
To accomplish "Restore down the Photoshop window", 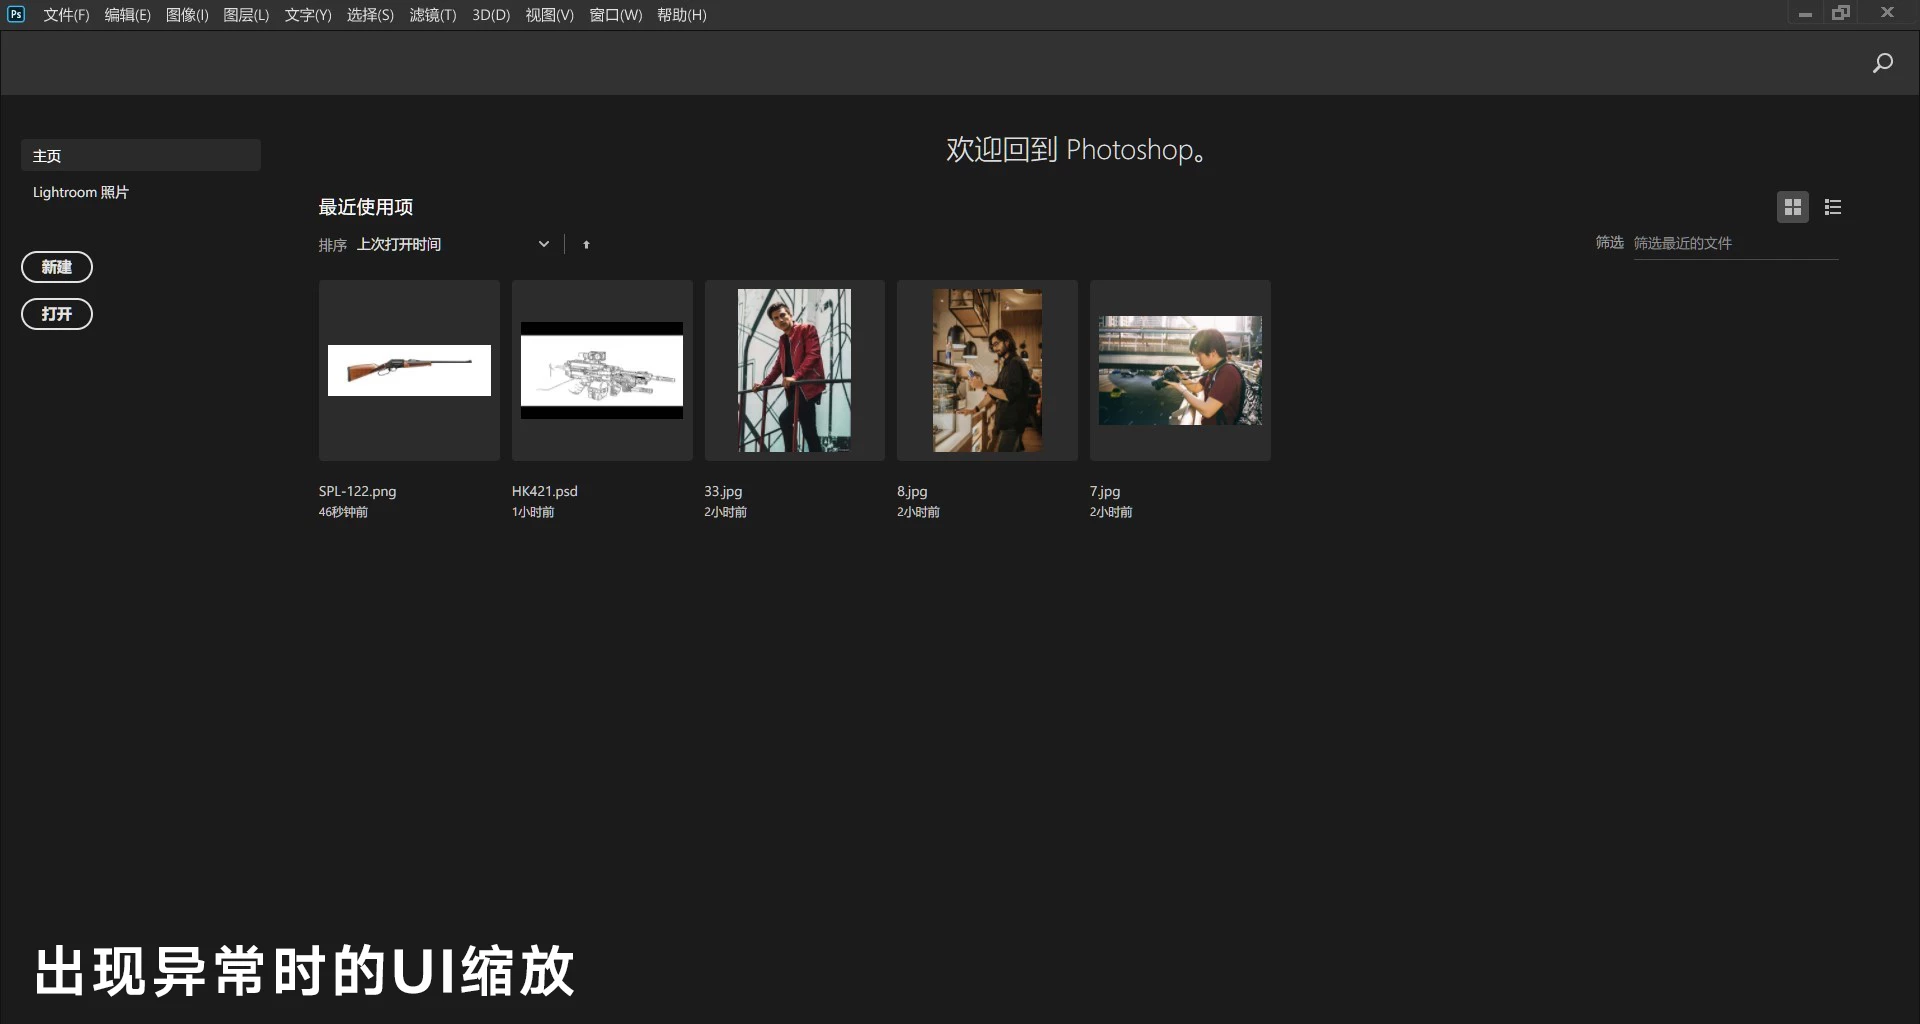I will [1841, 13].
